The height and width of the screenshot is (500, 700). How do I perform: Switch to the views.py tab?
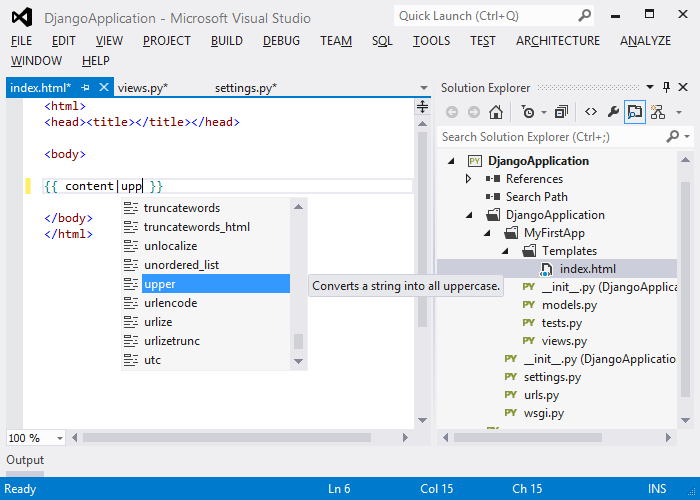tap(143, 88)
